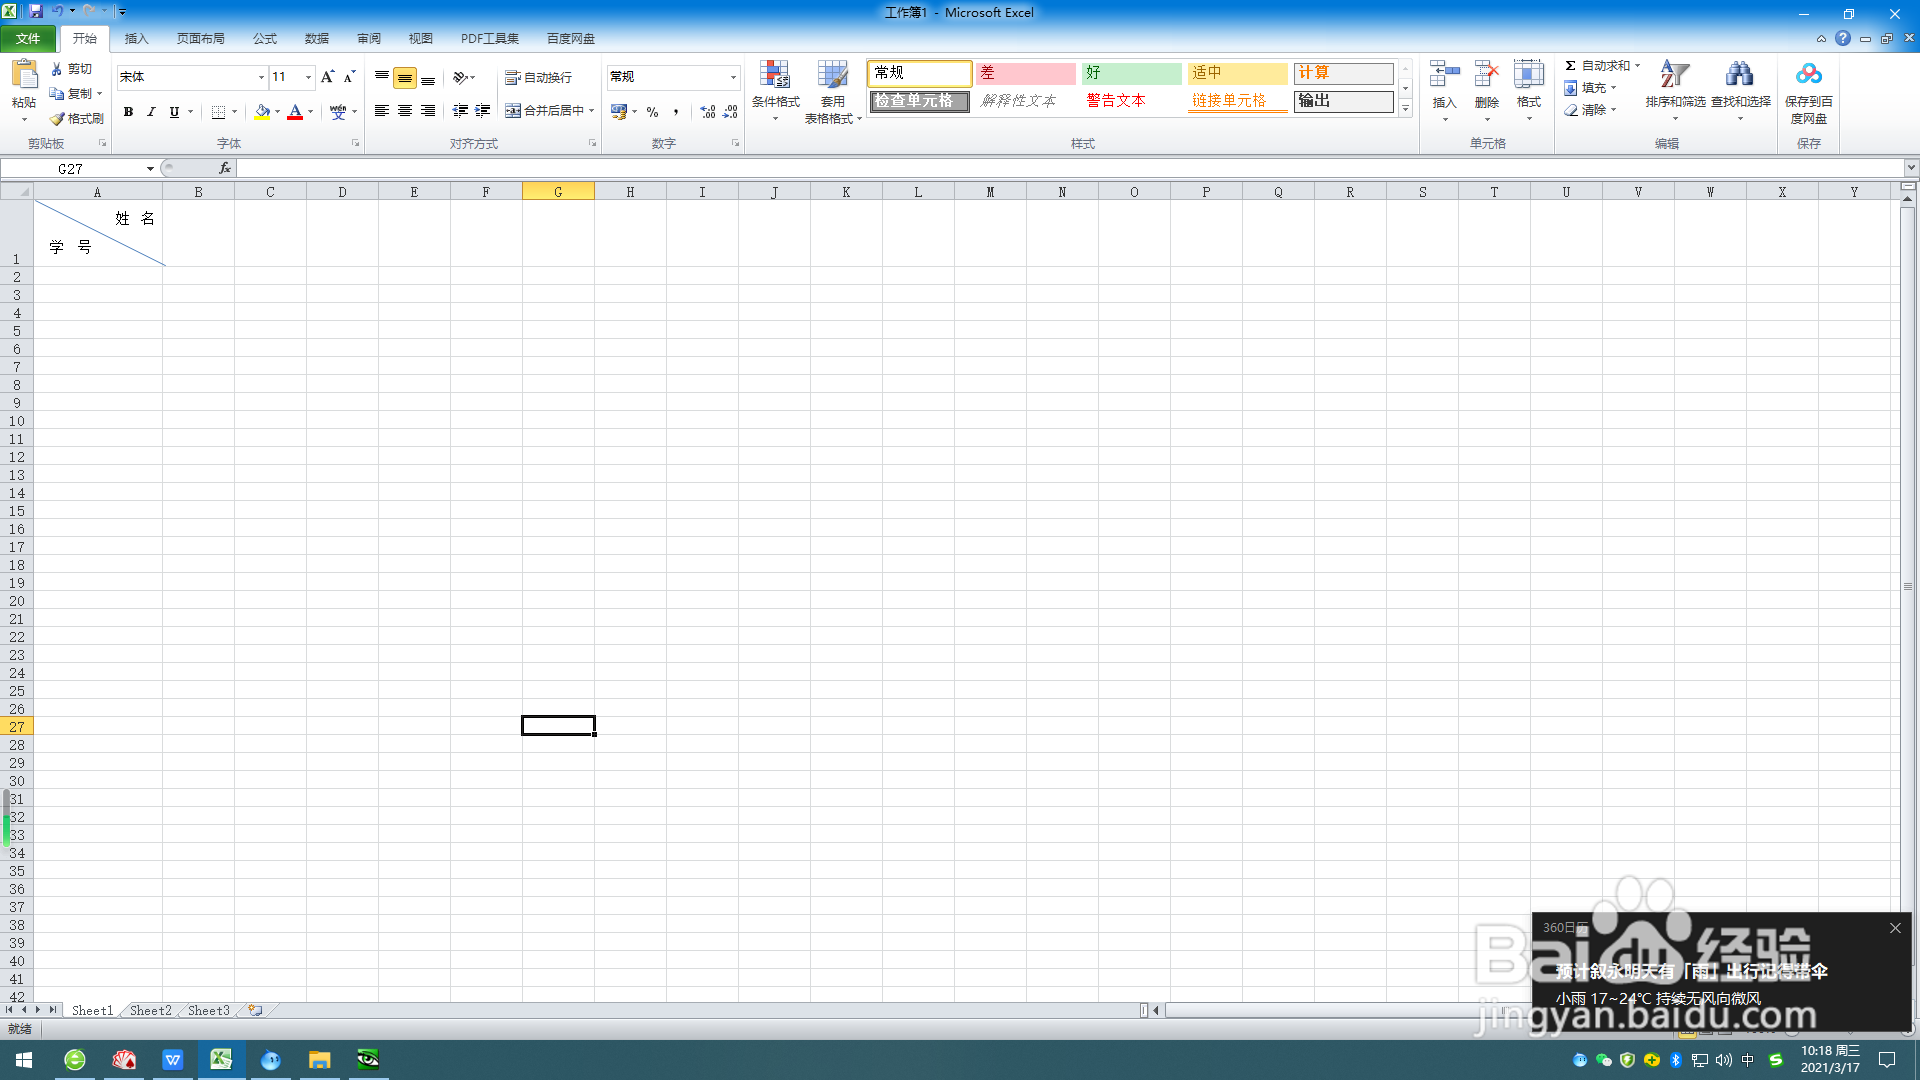Toggle middle vertical alignment

405,77
